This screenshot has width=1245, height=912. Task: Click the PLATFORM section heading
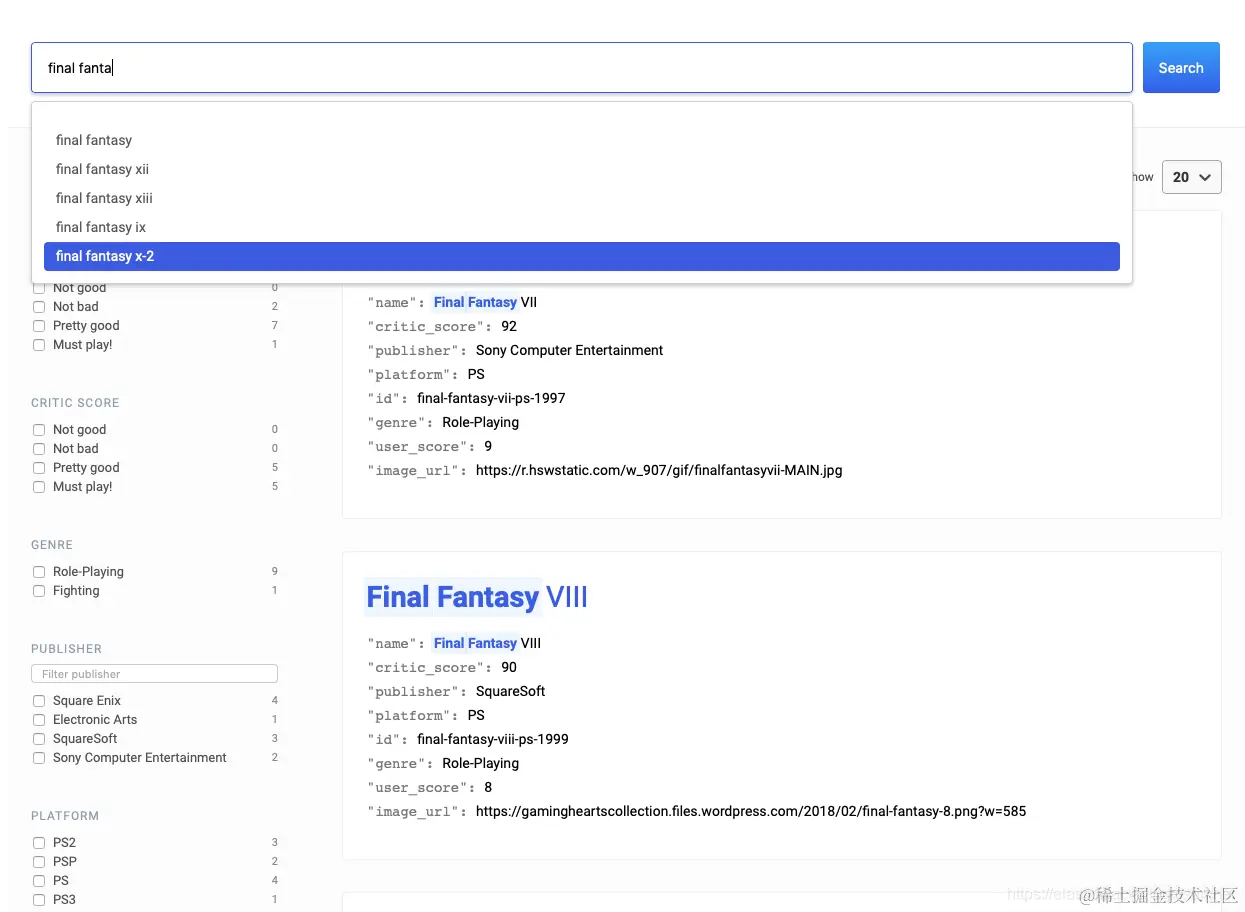[x=65, y=816]
